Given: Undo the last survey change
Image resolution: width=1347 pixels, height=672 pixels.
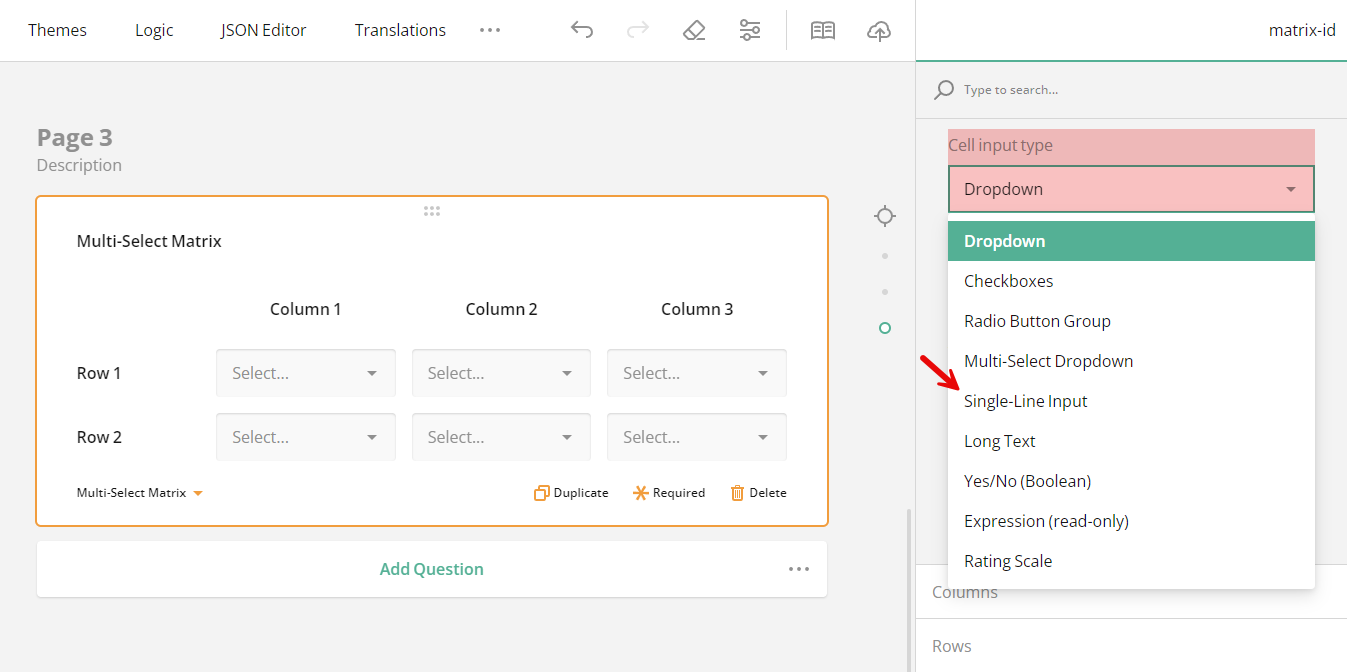Looking at the screenshot, I should click(582, 30).
